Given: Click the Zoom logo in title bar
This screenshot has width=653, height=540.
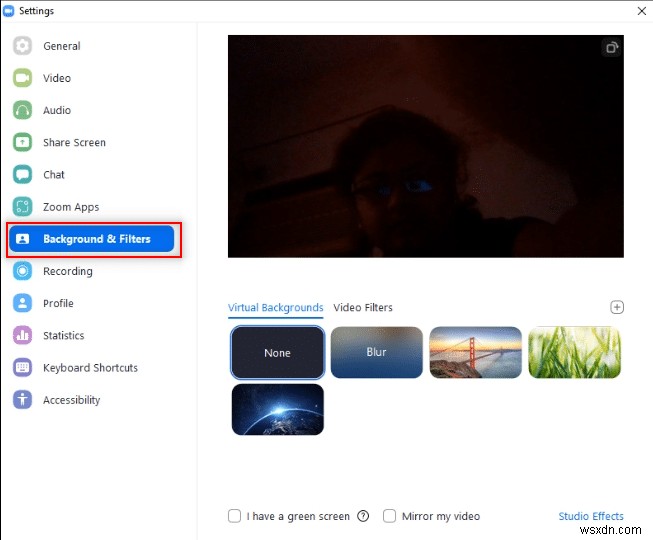Looking at the screenshot, I should [x=8, y=11].
